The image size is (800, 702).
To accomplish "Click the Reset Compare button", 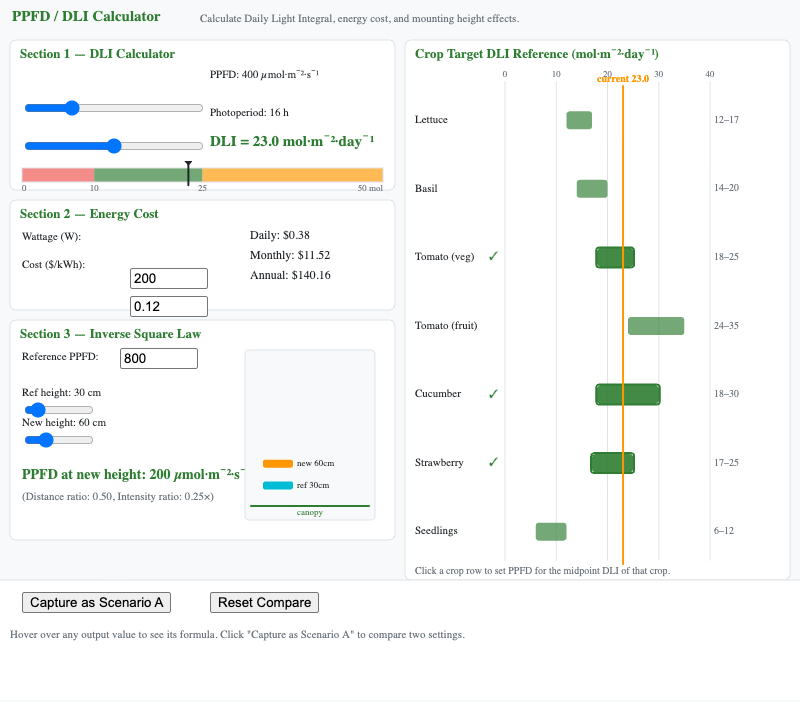I will point(264,603).
